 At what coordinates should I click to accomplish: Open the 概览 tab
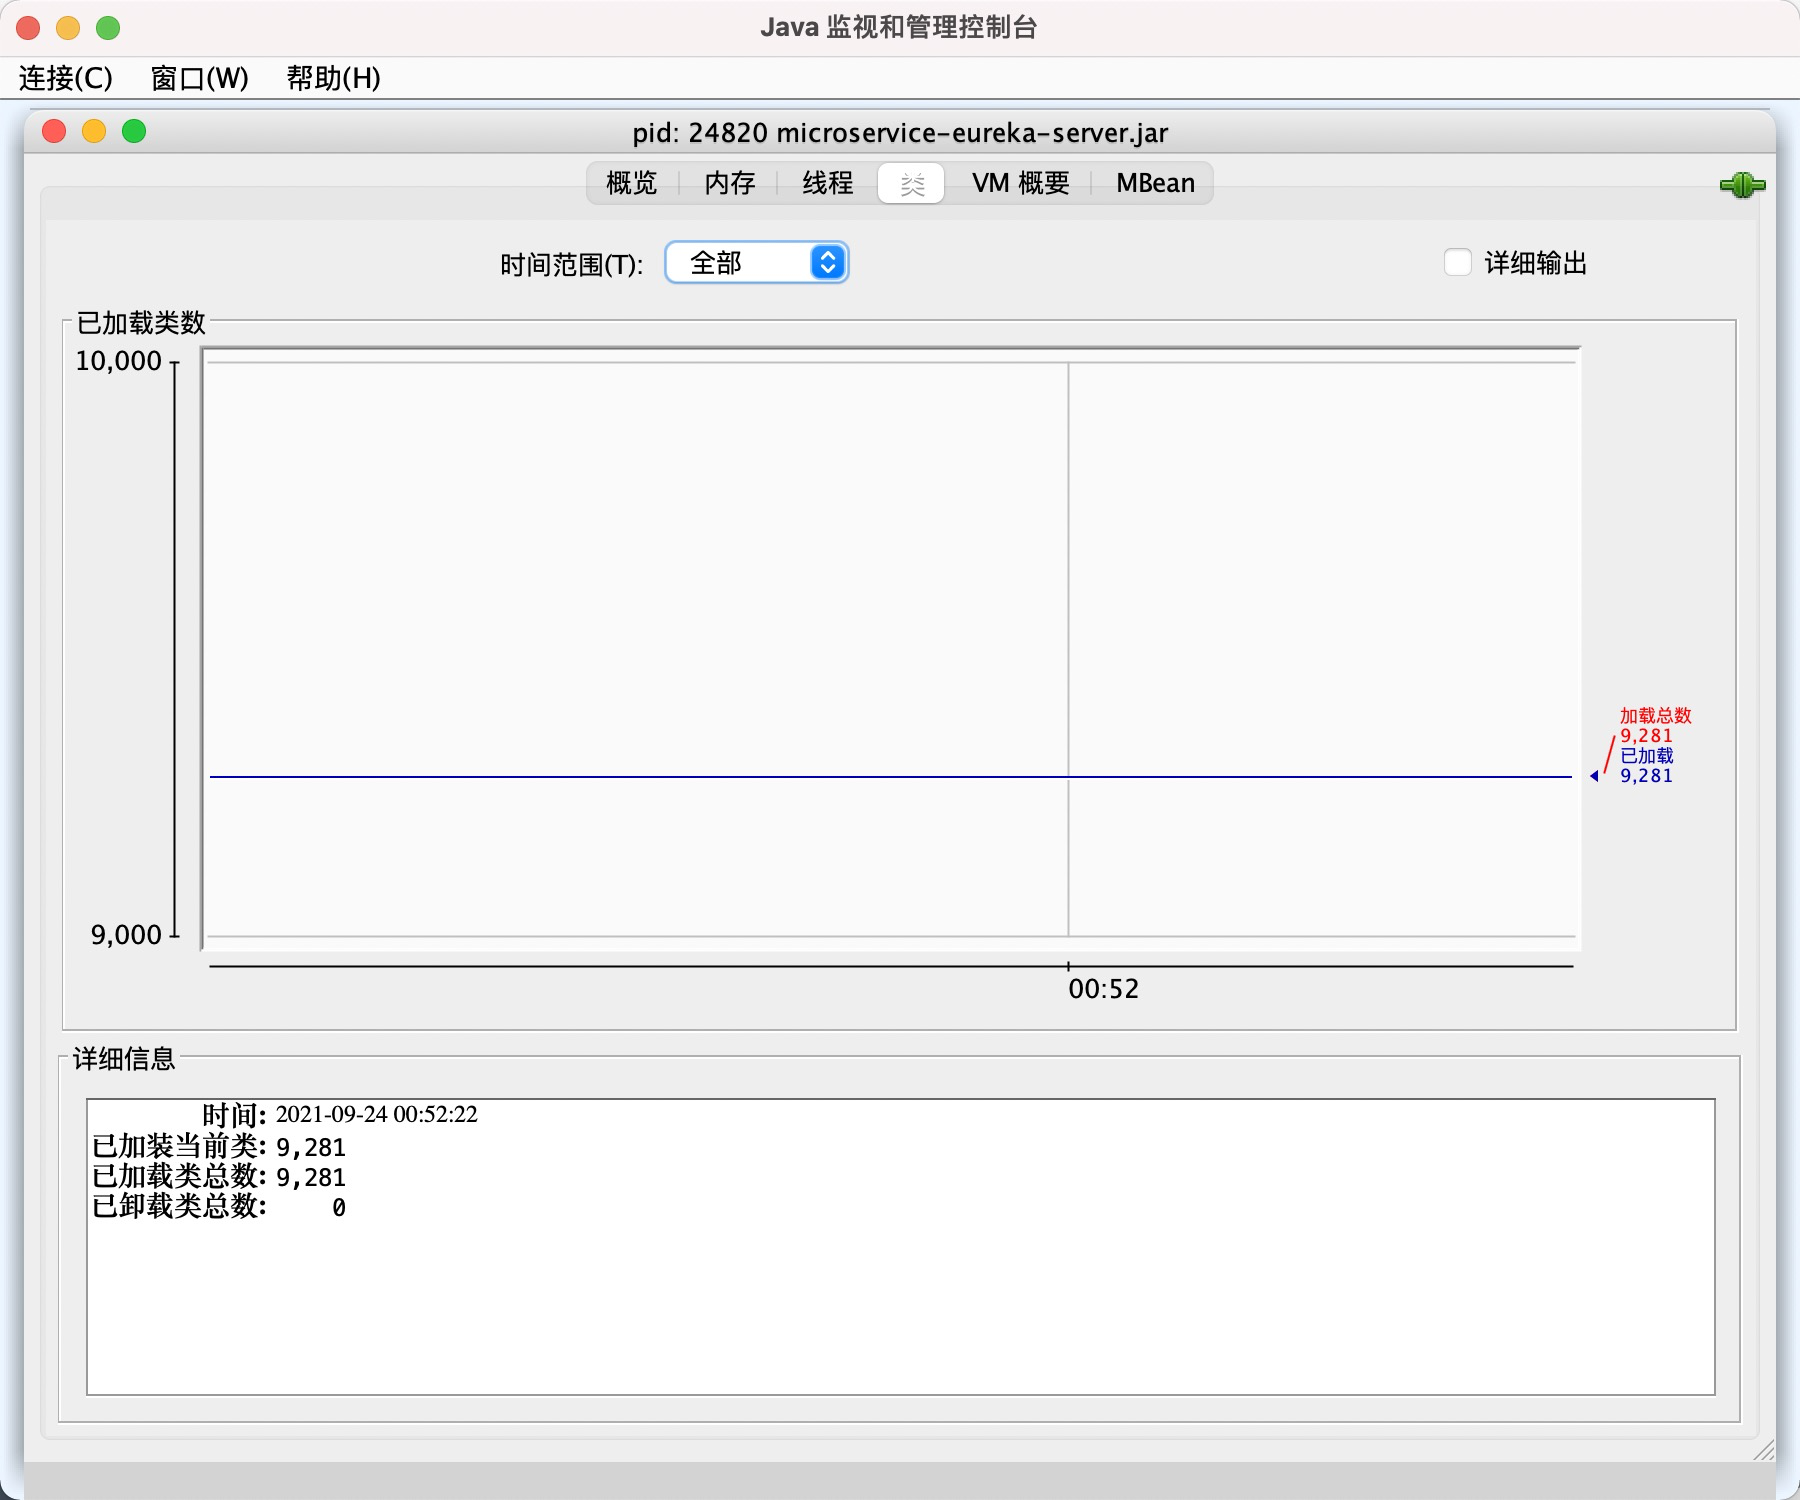tap(630, 183)
